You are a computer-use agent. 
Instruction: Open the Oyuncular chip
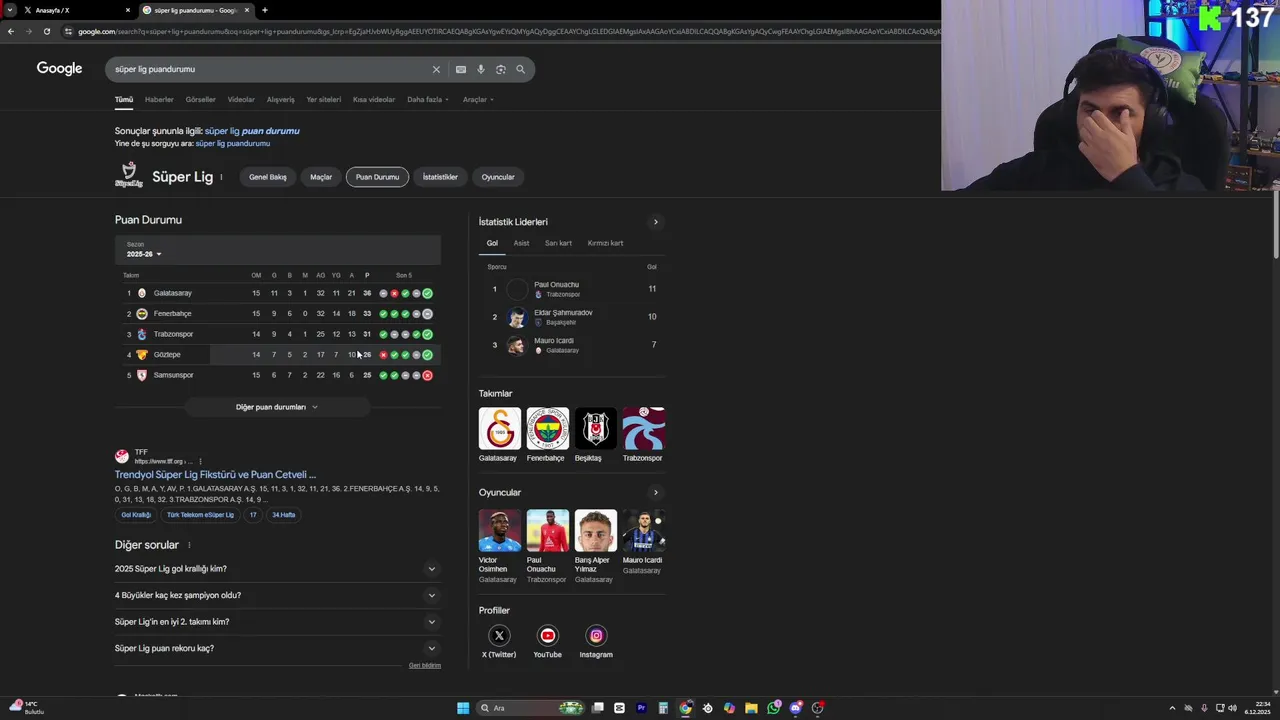498,177
